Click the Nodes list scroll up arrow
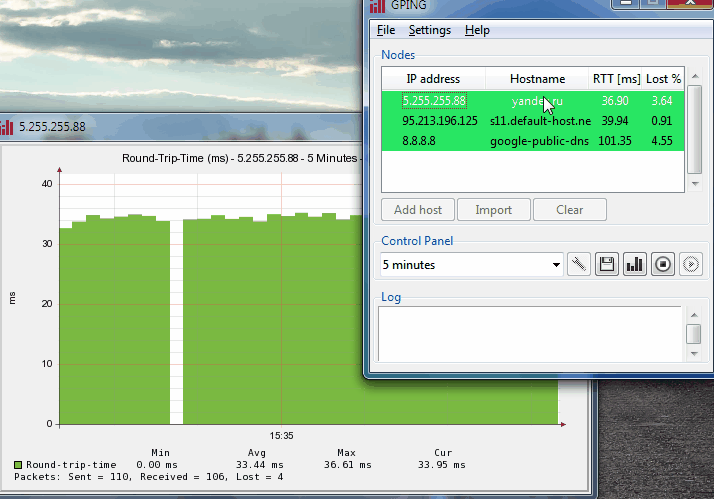Viewport: 714px width, 499px height. point(695,76)
